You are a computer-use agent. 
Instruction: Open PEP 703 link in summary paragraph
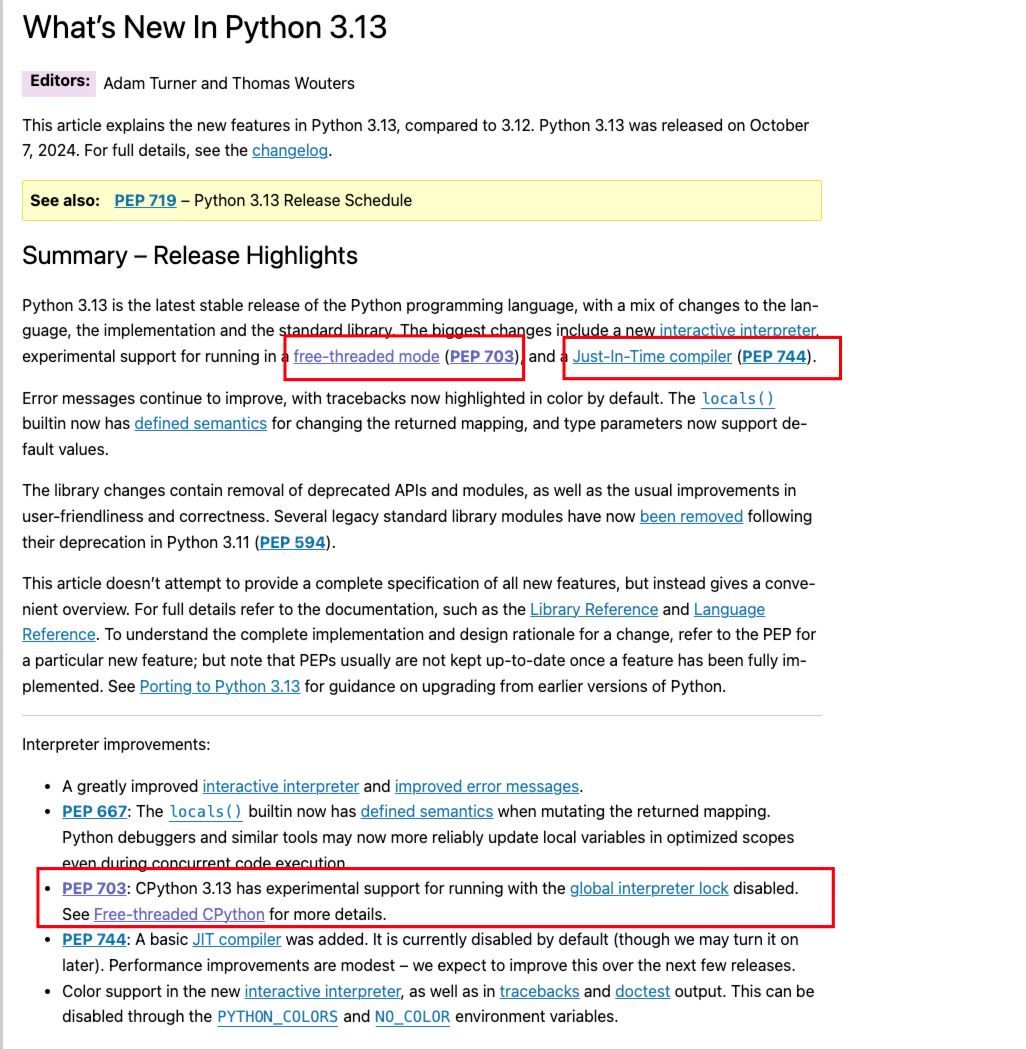click(482, 357)
